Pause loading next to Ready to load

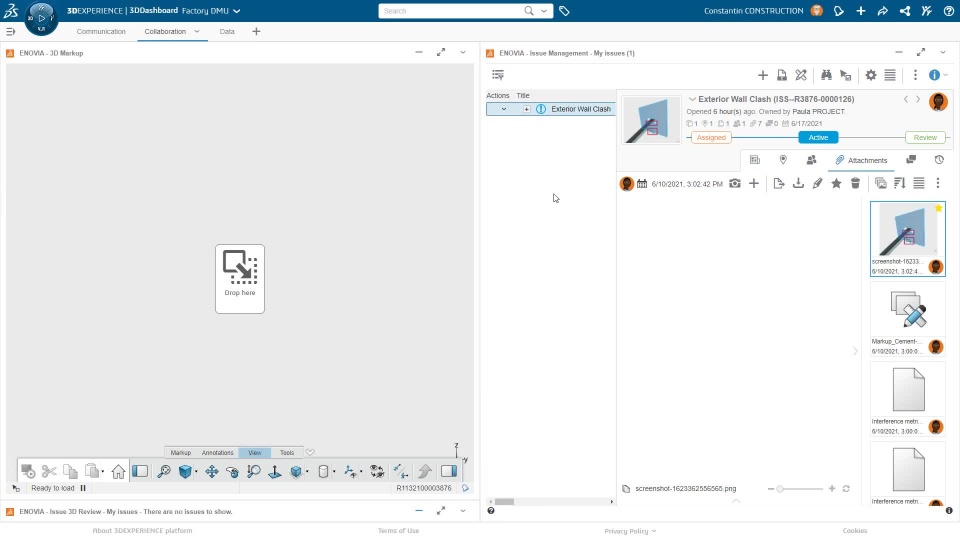point(83,488)
